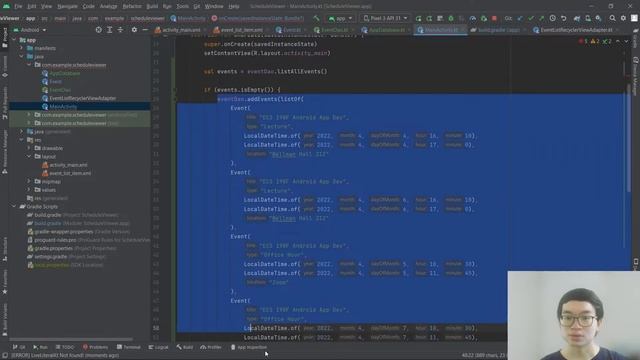Open the Profile app gauge icon
640x360 pixels.
tap(473, 18)
